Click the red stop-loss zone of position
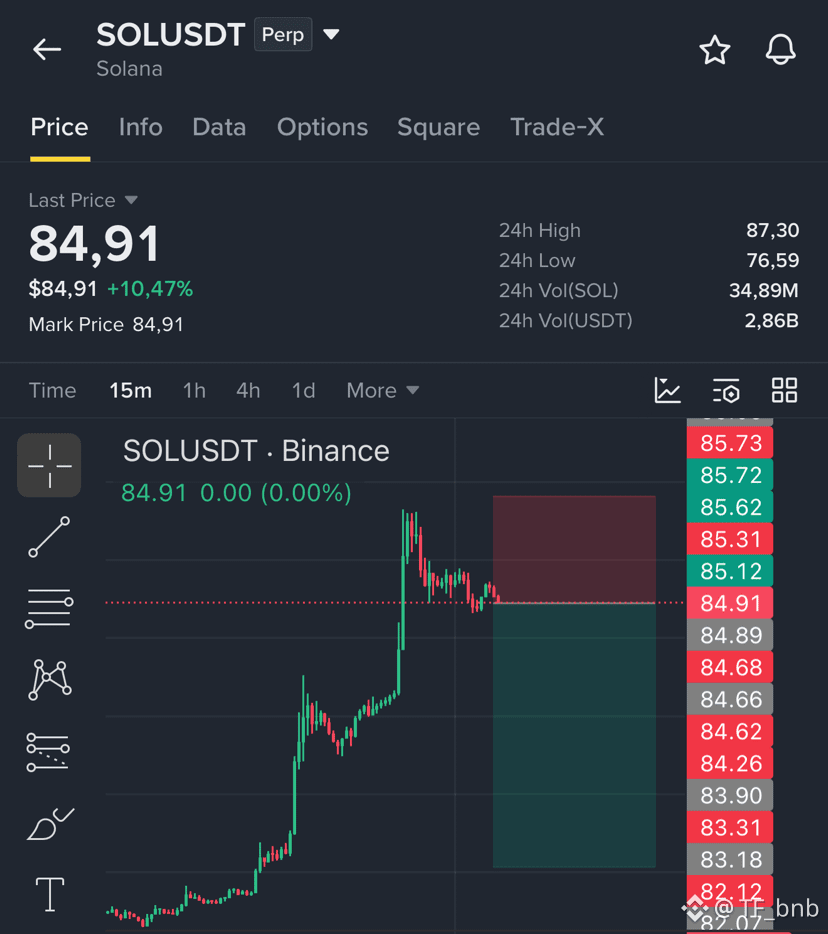Image resolution: width=828 pixels, height=934 pixels. tap(574, 549)
